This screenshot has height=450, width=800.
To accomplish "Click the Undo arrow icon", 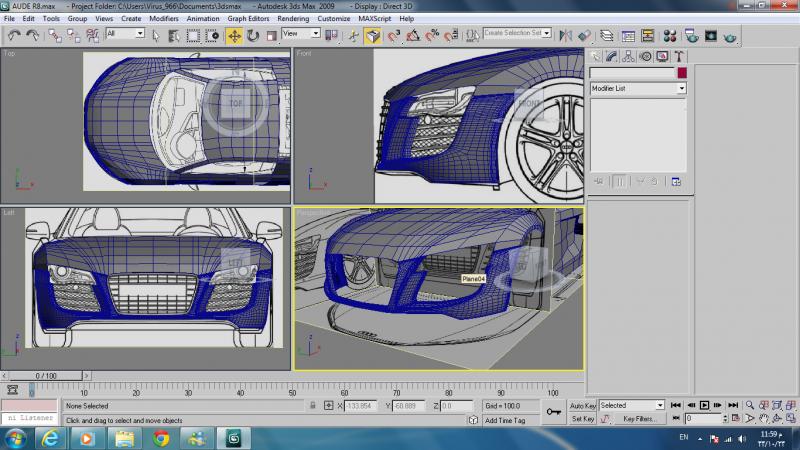I will click(x=14, y=36).
